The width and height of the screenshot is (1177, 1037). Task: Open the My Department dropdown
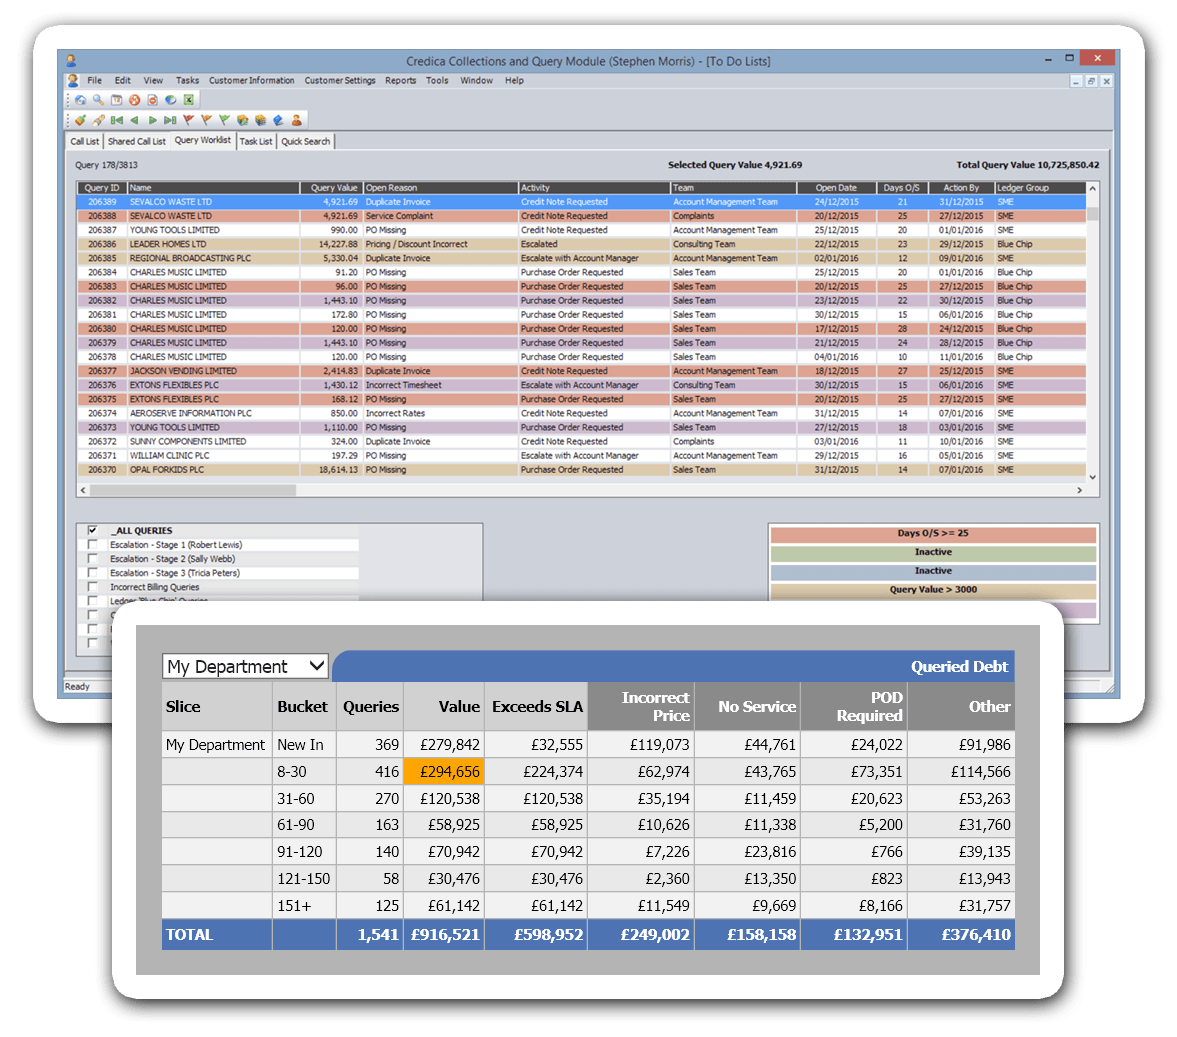point(317,666)
